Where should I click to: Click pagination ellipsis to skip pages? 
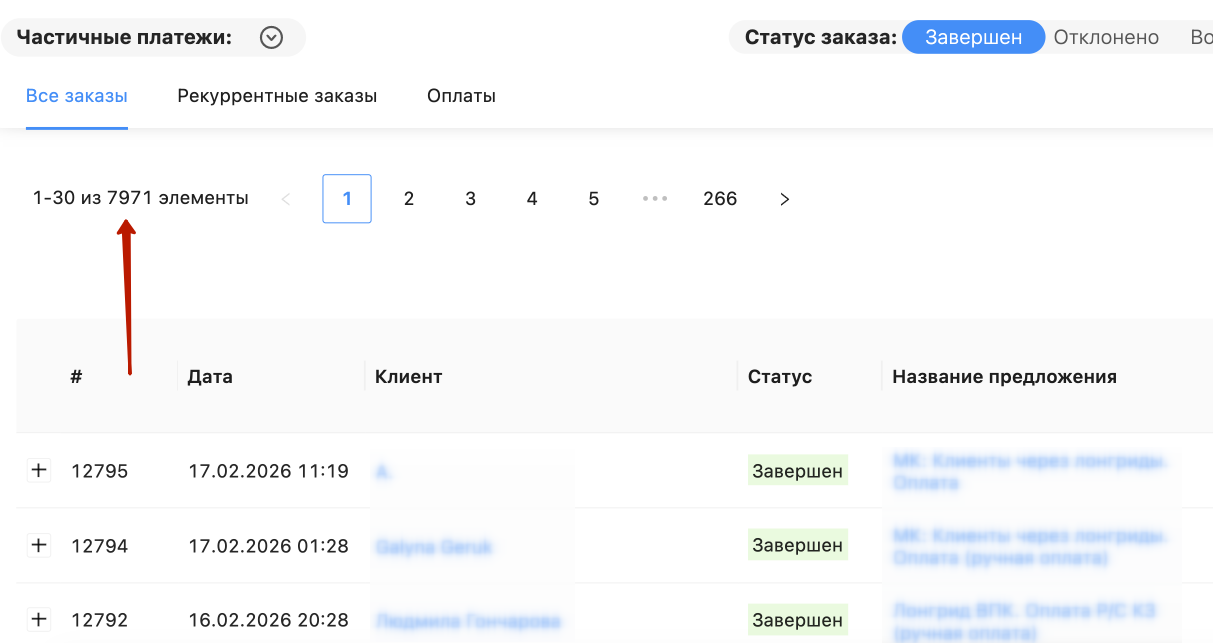[655, 199]
